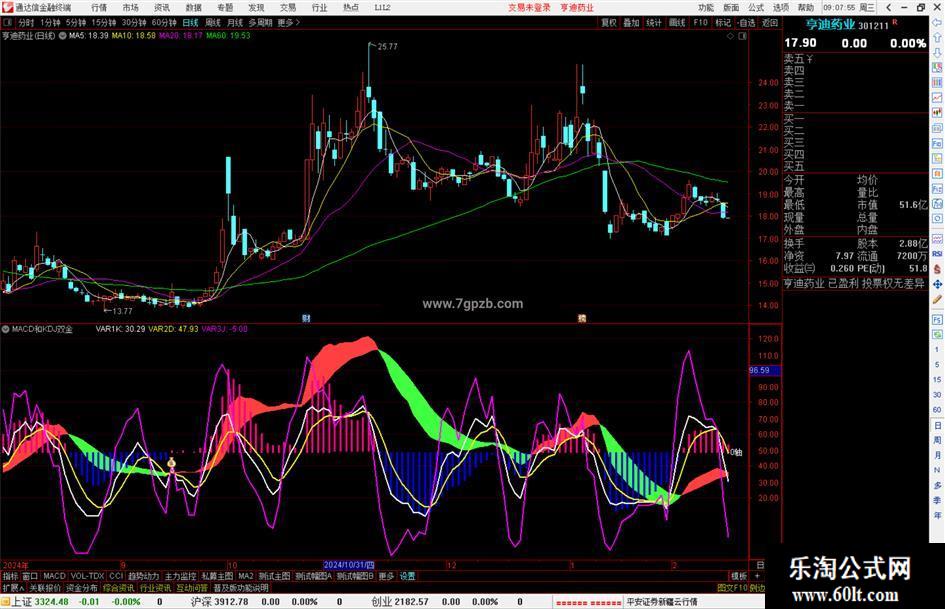Click the yellow icon left of 上证 index
This screenshot has width=945, height=609.
coord(5,602)
